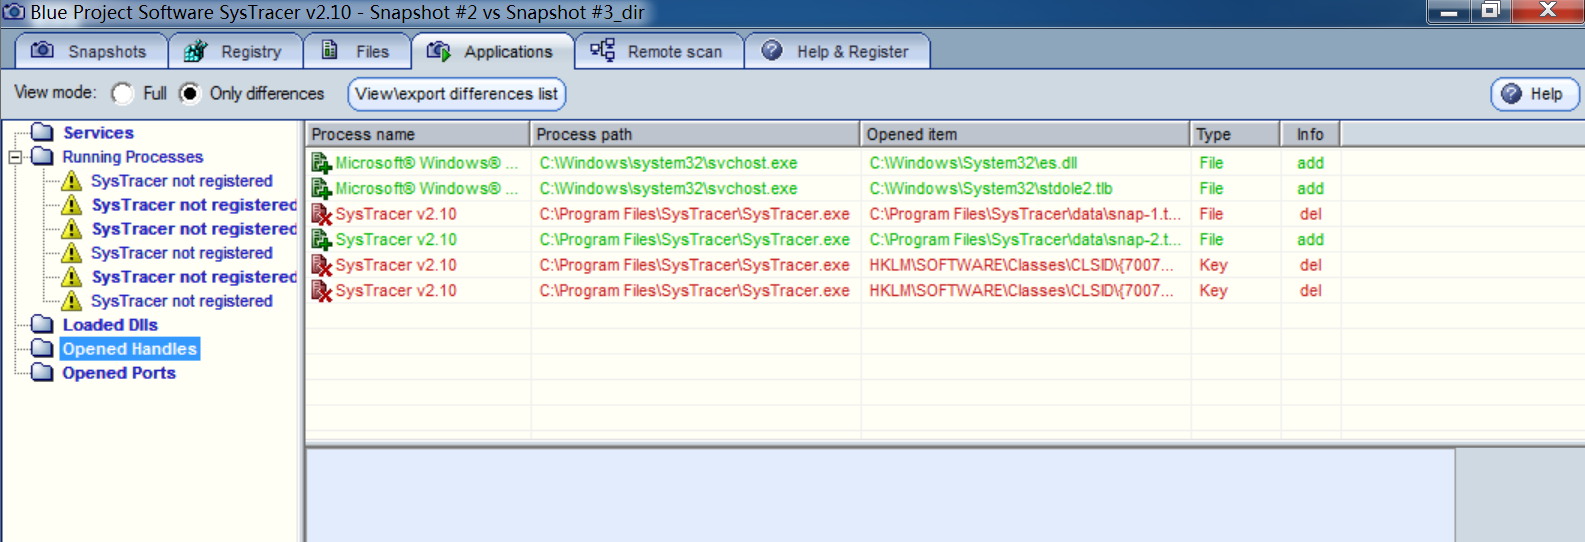1585x542 pixels.
Task: Click the 'del' info cell in snap-1 row
Action: 1310,214
